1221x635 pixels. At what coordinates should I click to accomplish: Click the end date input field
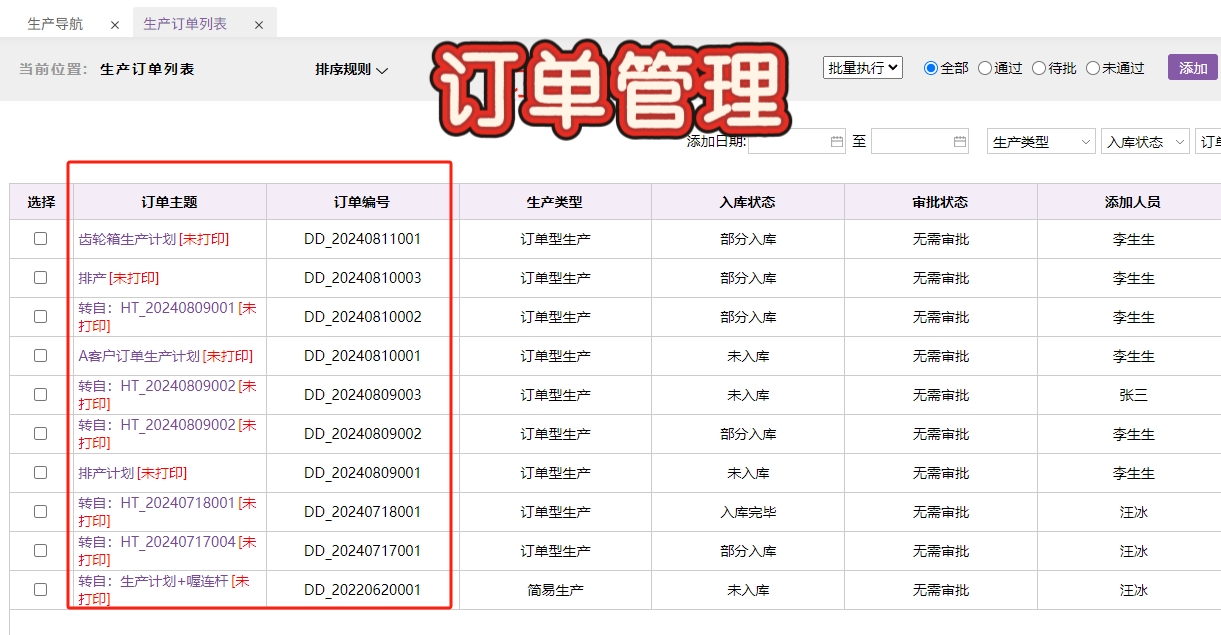click(x=920, y=142)
